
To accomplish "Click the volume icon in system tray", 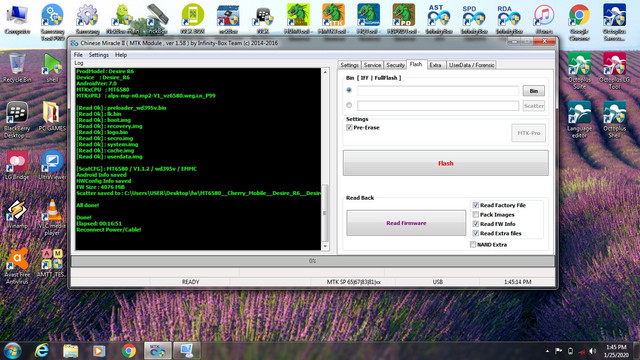I will [593, 351].
